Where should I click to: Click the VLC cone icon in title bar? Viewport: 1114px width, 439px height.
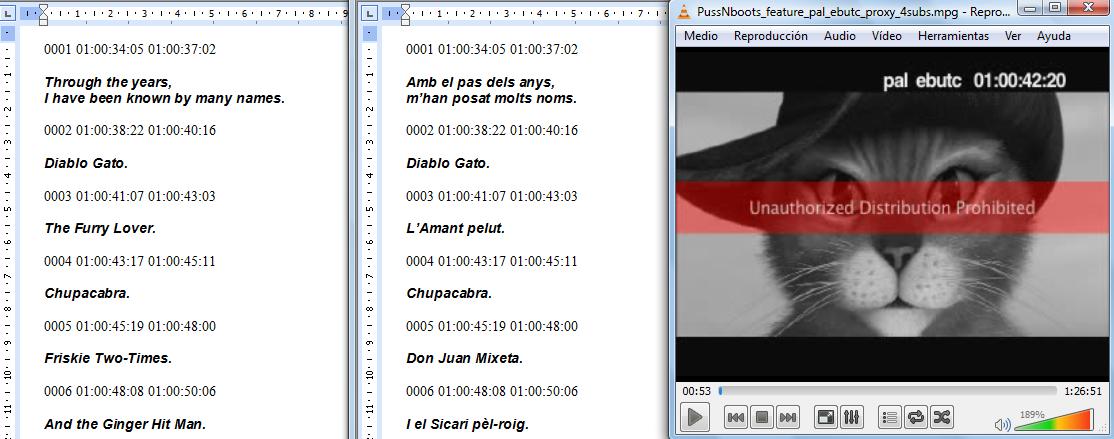tap(684, 10)
